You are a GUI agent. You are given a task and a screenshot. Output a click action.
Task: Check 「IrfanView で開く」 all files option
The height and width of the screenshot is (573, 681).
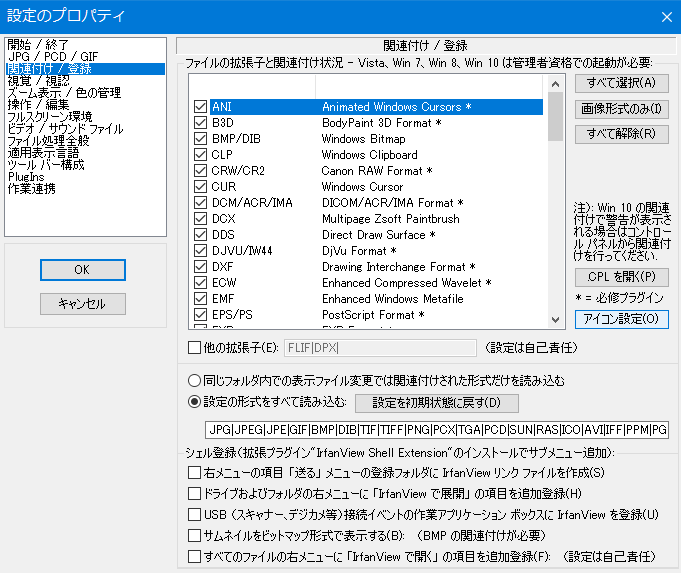194,556
